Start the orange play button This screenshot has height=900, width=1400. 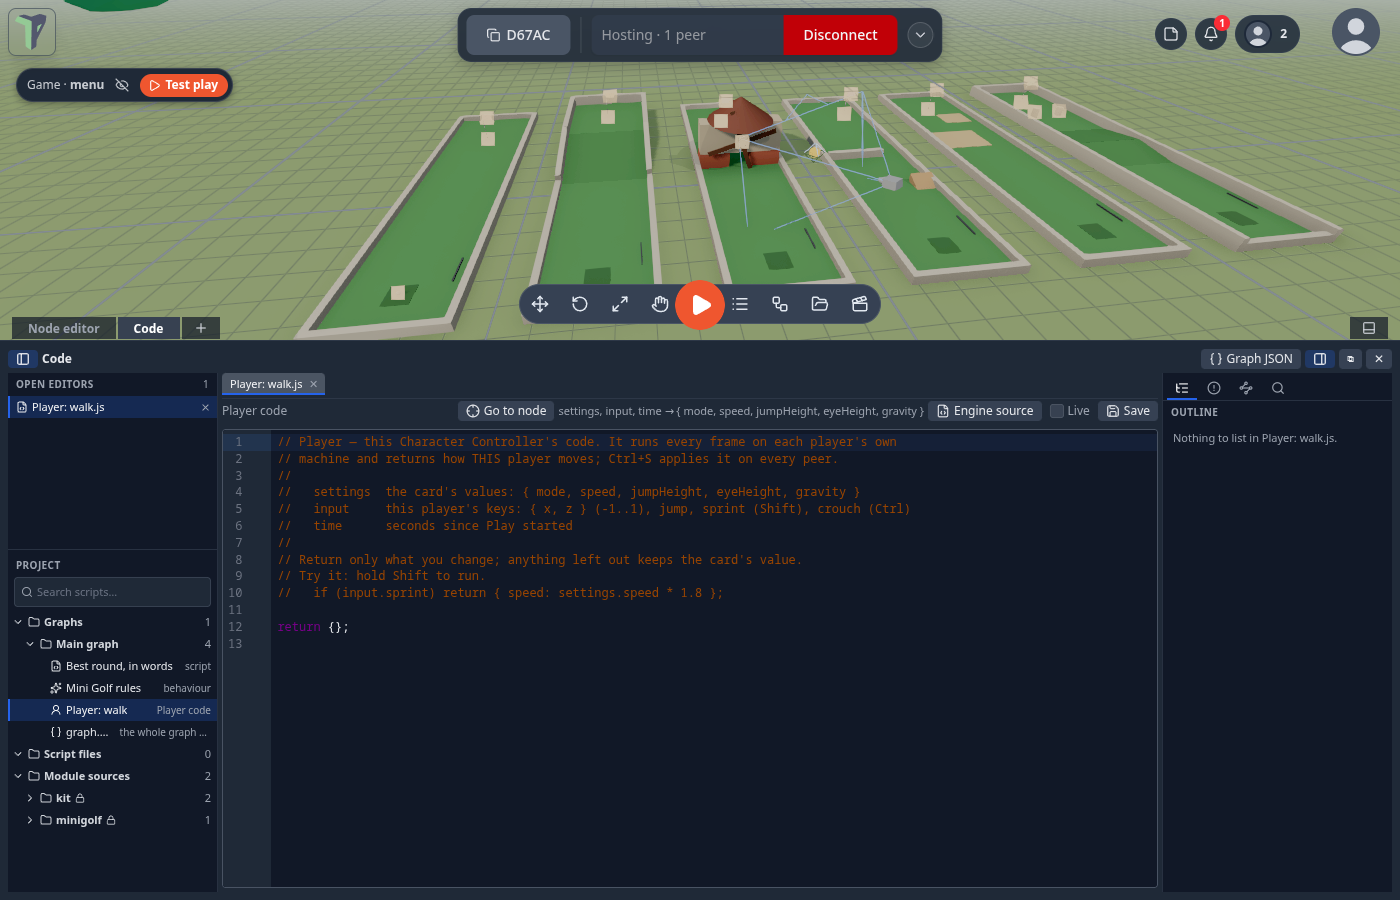[700, 304]
